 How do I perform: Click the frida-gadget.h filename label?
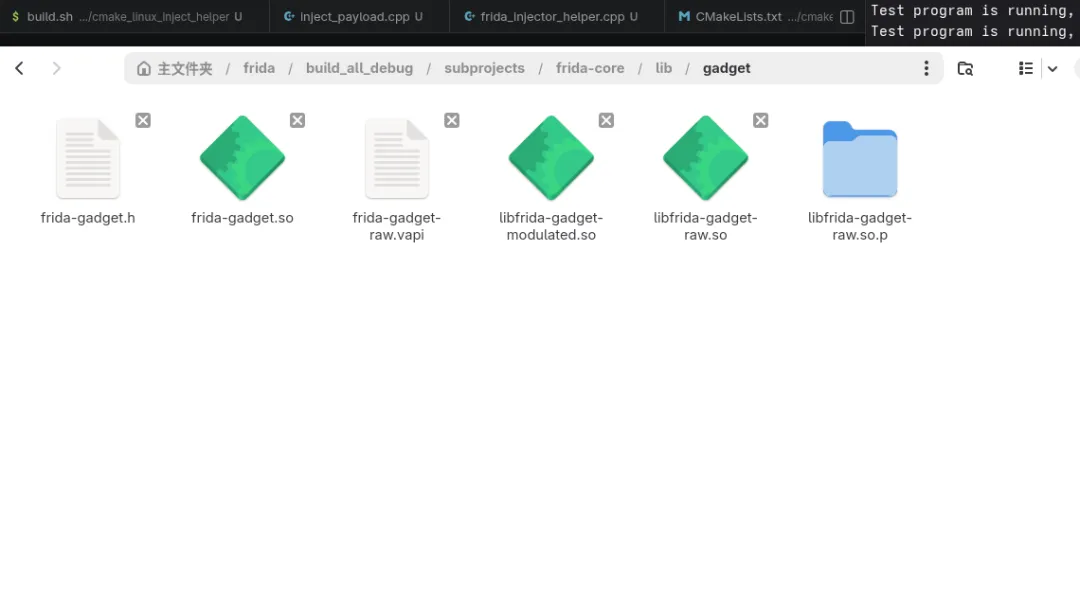[x=87, y=218]
